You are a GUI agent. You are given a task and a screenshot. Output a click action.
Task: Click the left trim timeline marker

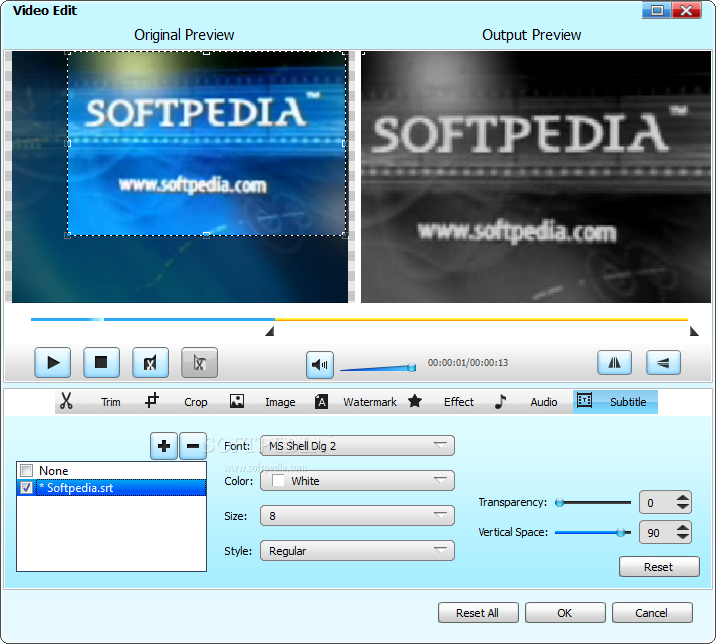(x=270, y=331)
